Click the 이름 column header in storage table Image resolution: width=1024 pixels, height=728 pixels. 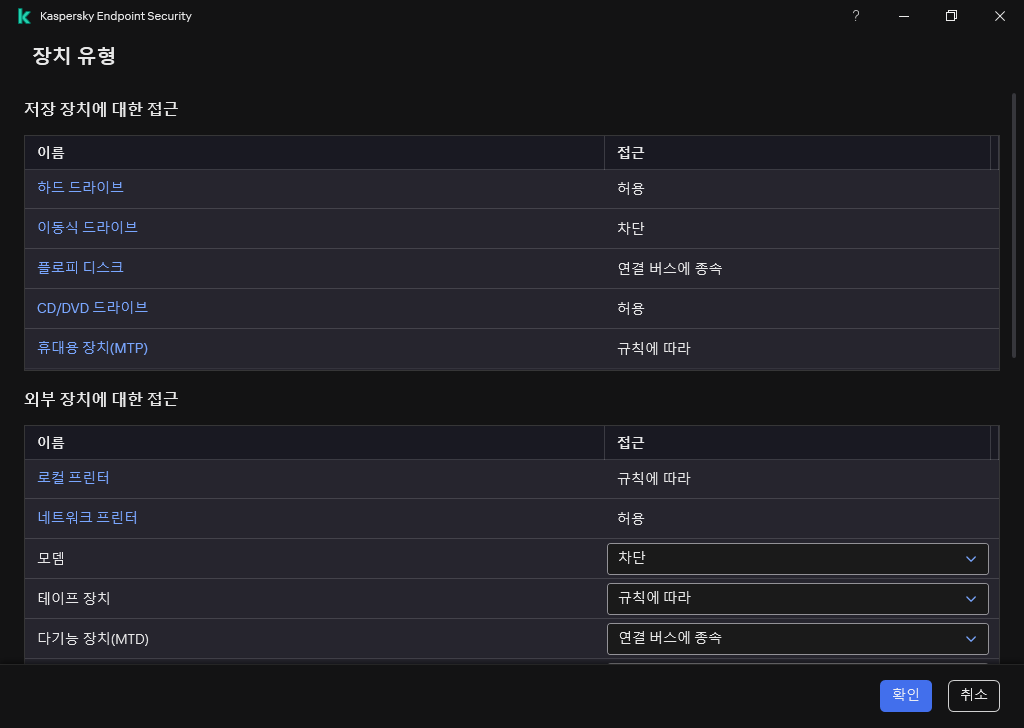[48, 152]
